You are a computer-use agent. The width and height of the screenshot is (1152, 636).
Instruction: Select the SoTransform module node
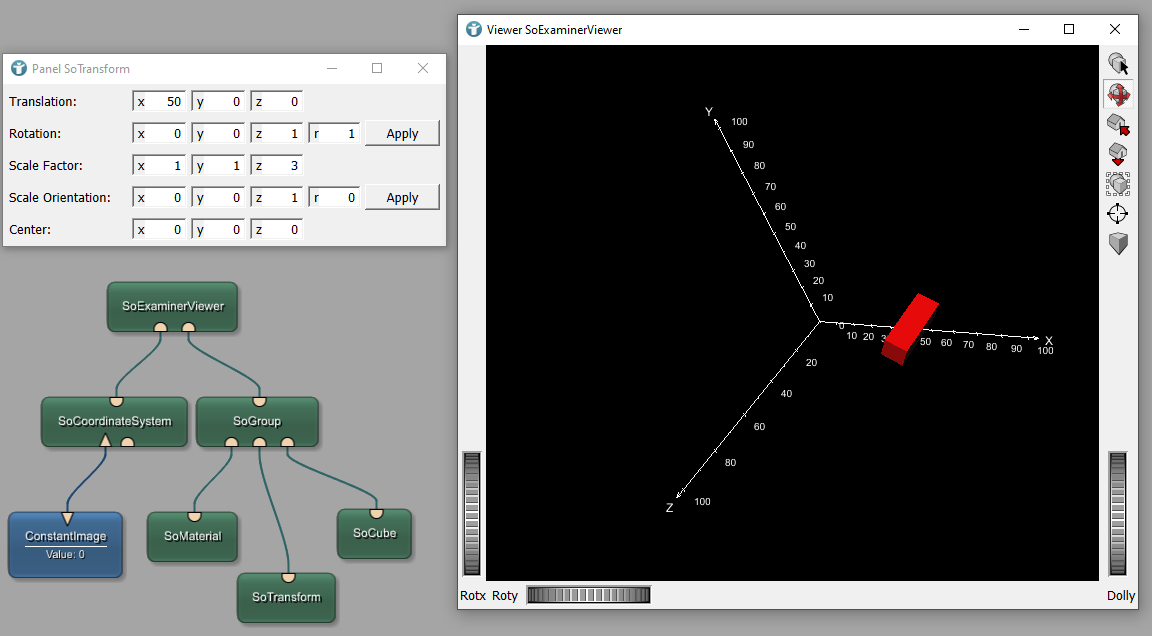(x=286, y=597)
